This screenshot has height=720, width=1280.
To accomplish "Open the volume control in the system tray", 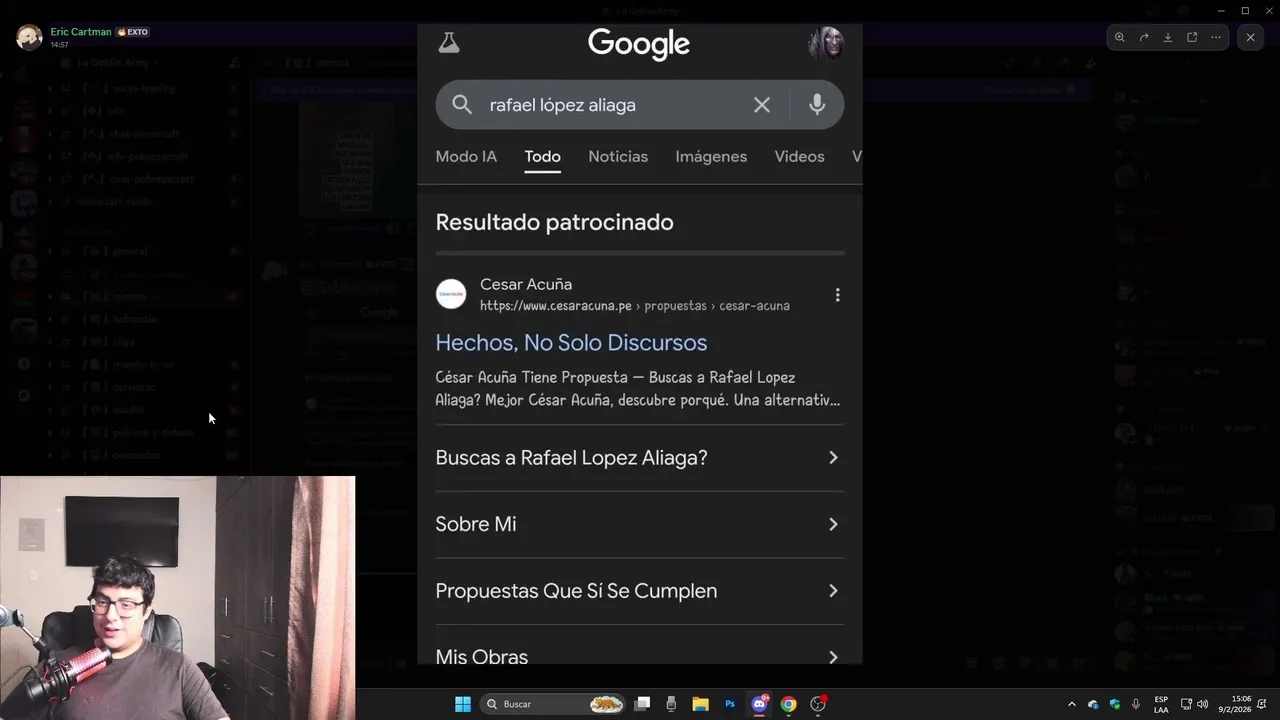I will point(1203,704).
